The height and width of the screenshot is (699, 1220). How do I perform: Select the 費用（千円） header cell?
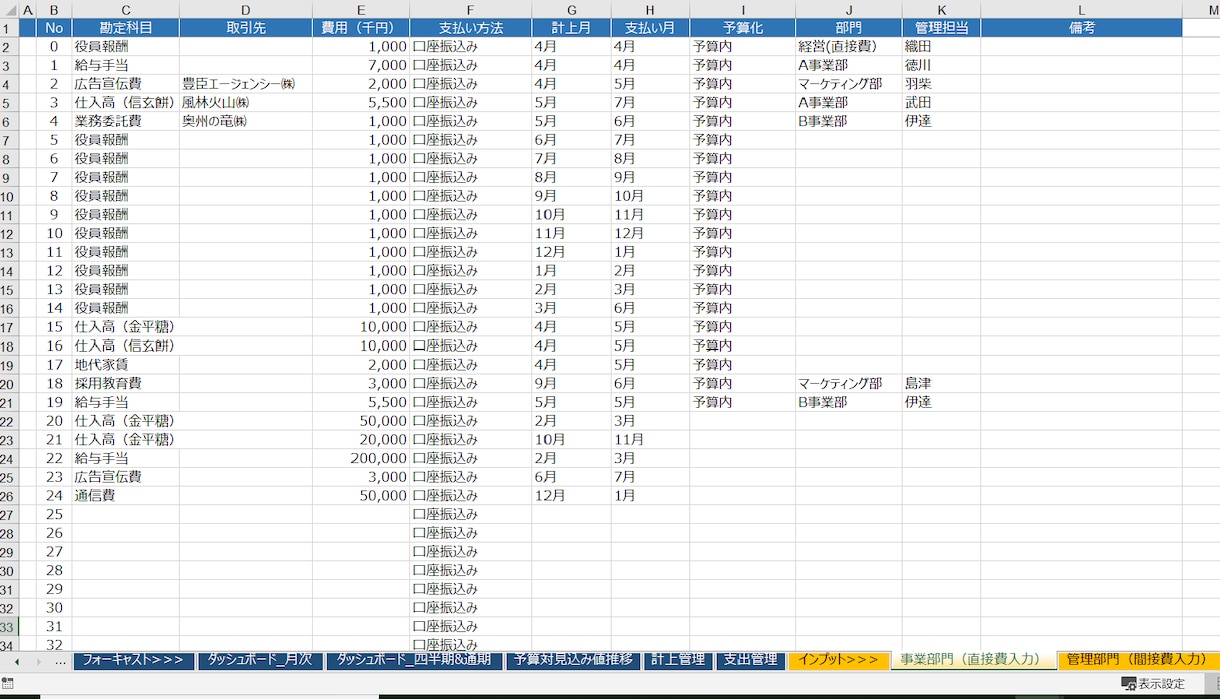coord(361,28)
